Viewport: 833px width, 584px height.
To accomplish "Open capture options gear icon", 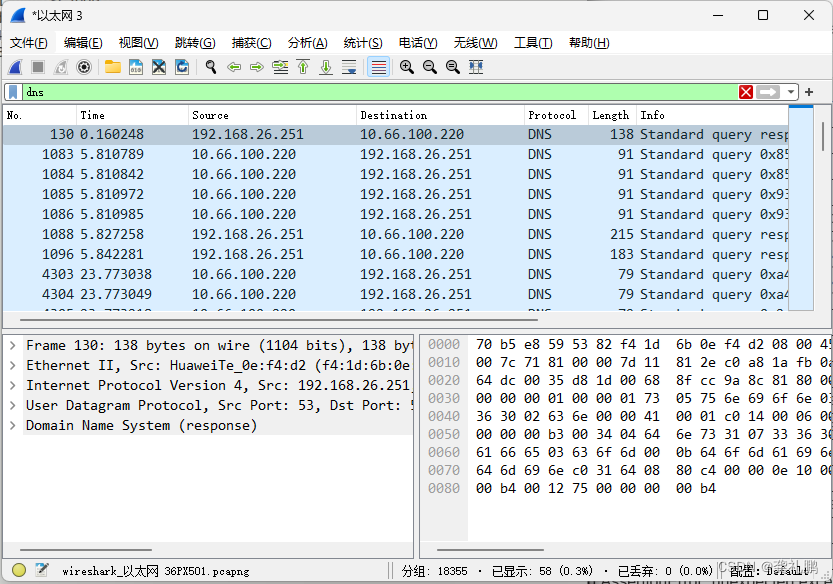I will (x=84, y=67).
